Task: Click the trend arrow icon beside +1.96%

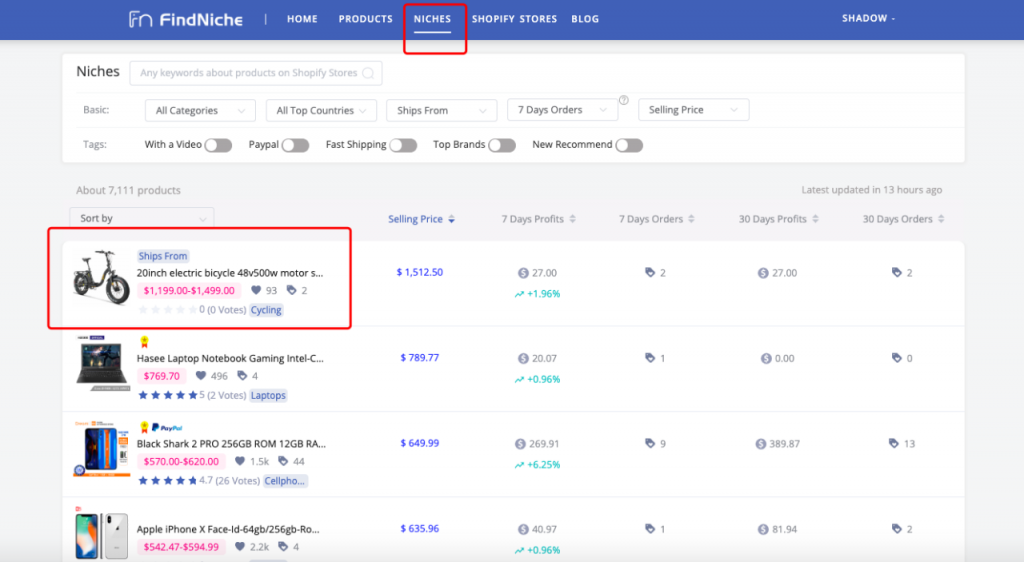Action: coord(519,294)
